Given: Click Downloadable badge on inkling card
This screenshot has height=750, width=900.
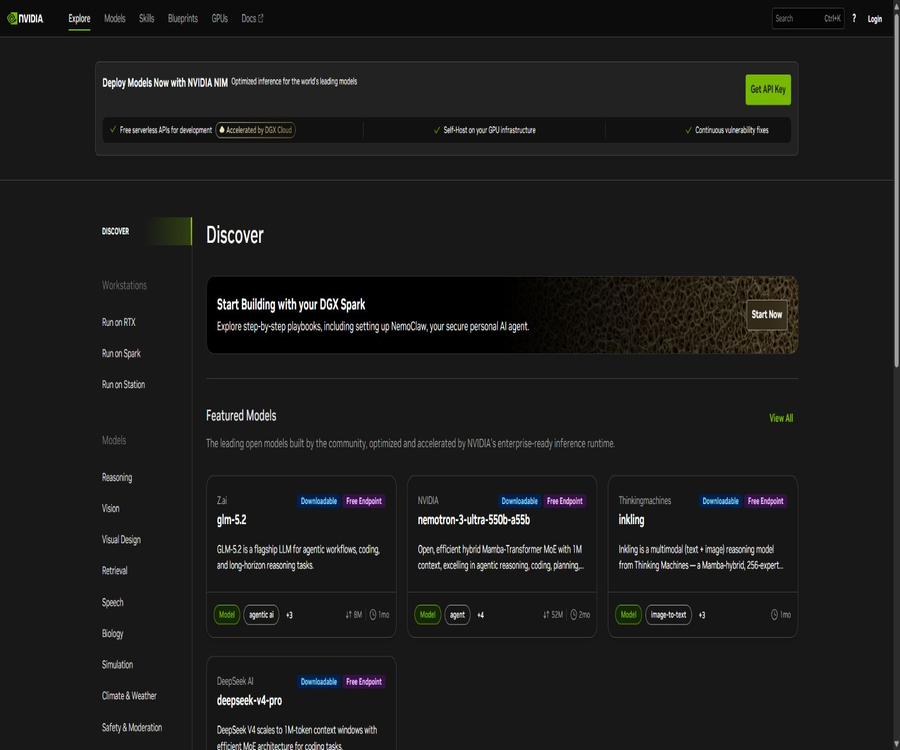Looking at the screenshot, I should pos(720,501).
